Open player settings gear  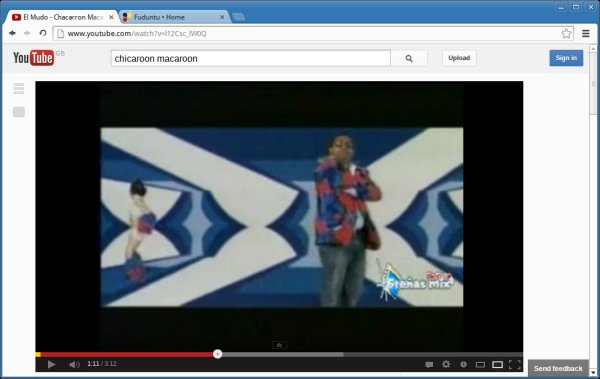tap(446, 364)
